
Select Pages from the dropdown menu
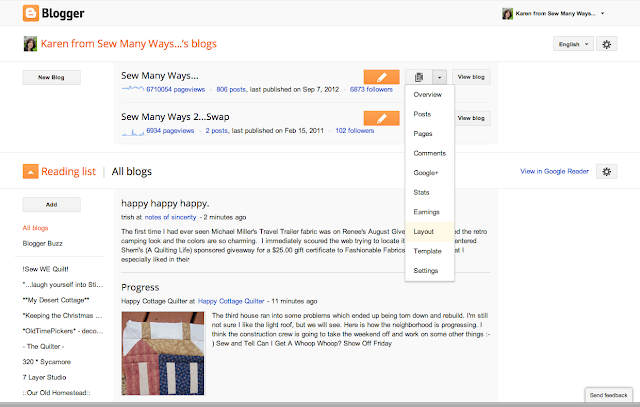point(430,133)
